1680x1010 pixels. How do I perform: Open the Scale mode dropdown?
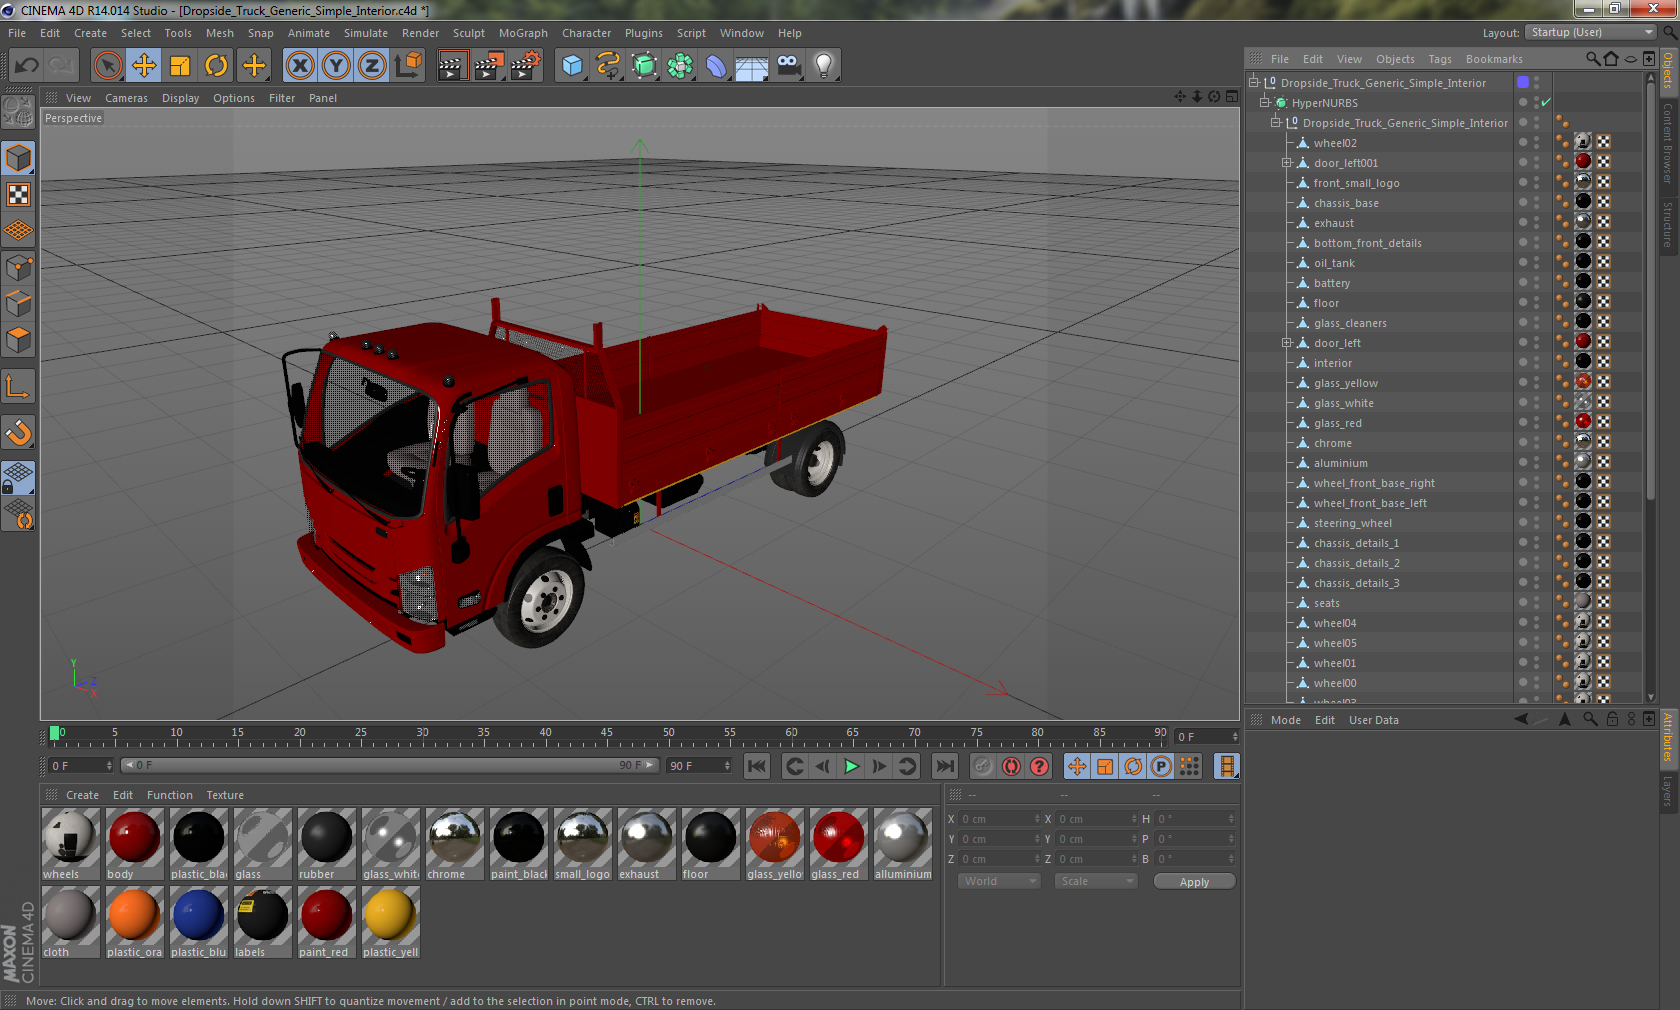(1097, 881)
